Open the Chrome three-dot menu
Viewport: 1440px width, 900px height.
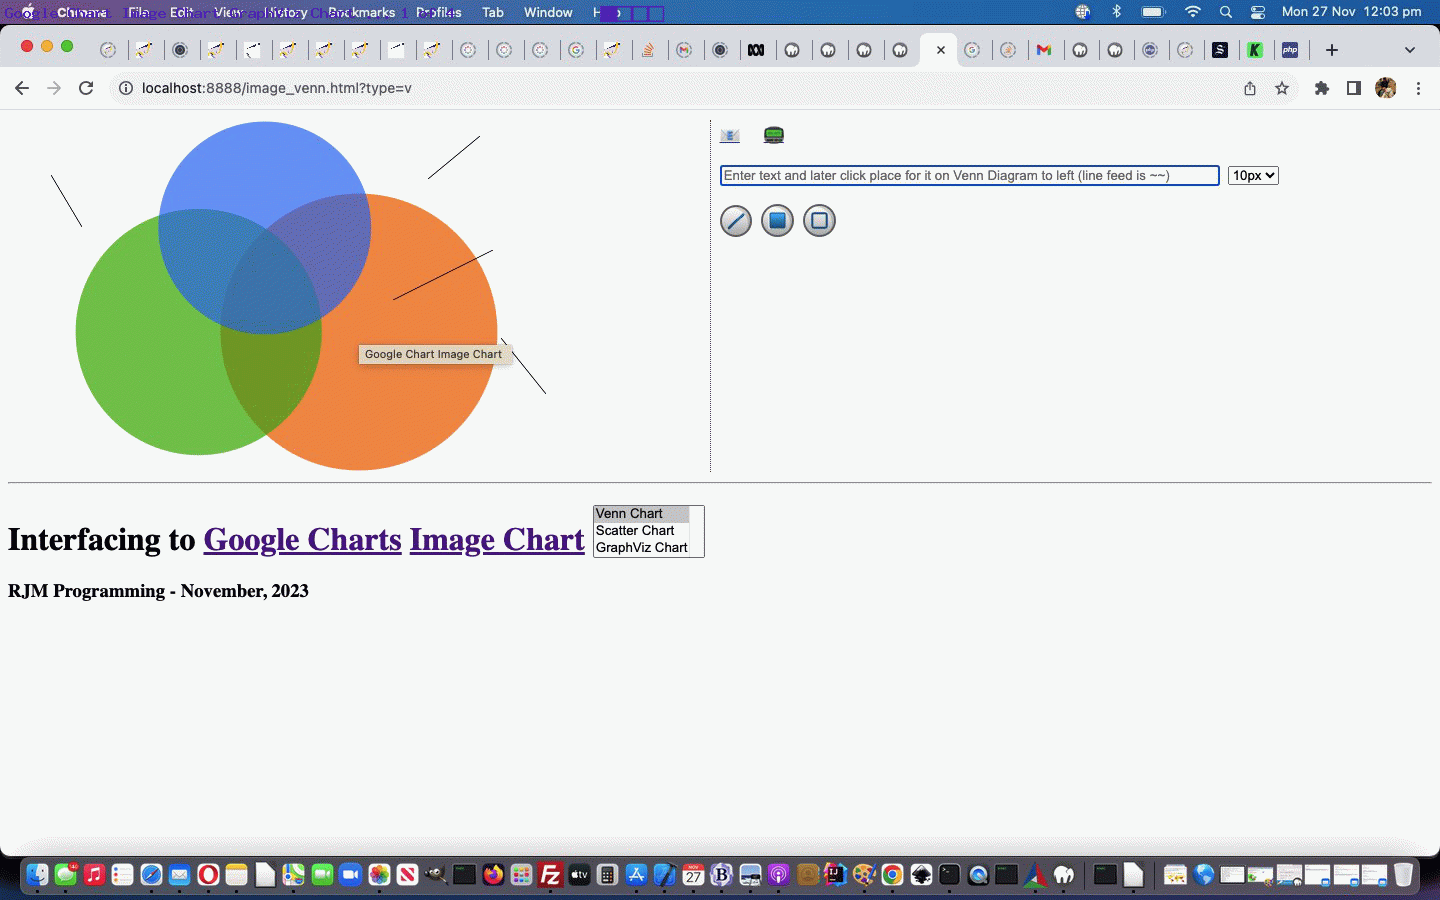1418,88
